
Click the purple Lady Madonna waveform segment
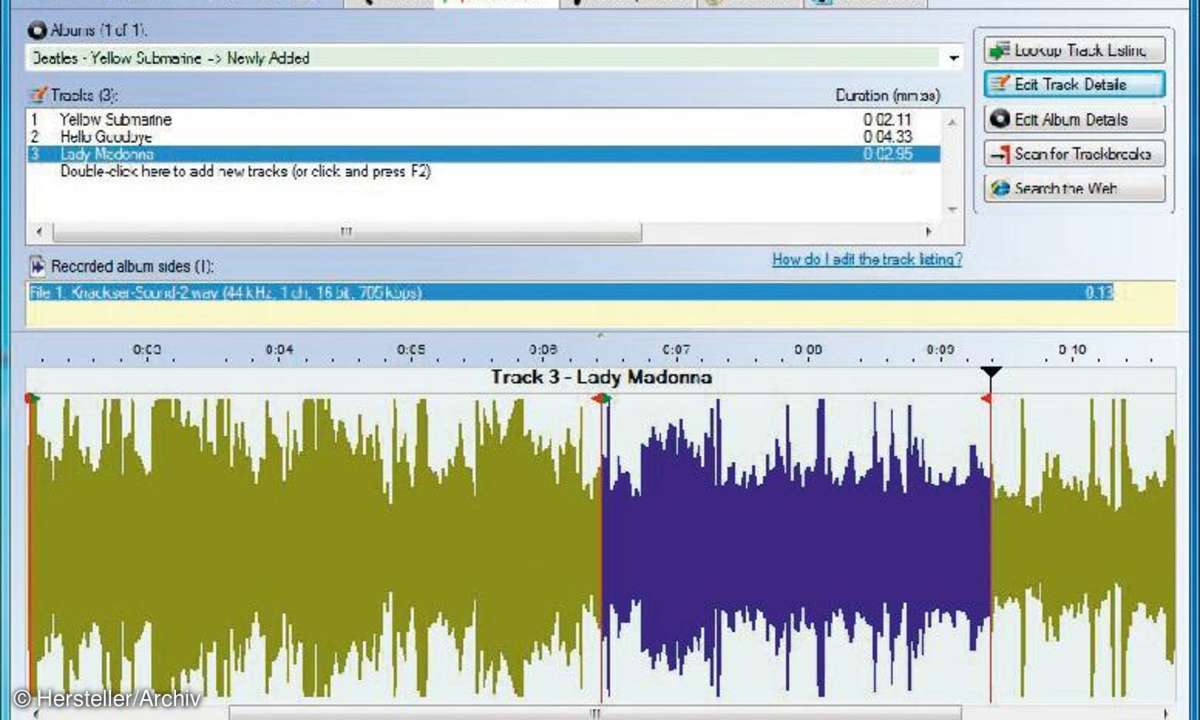coord(796,548)
